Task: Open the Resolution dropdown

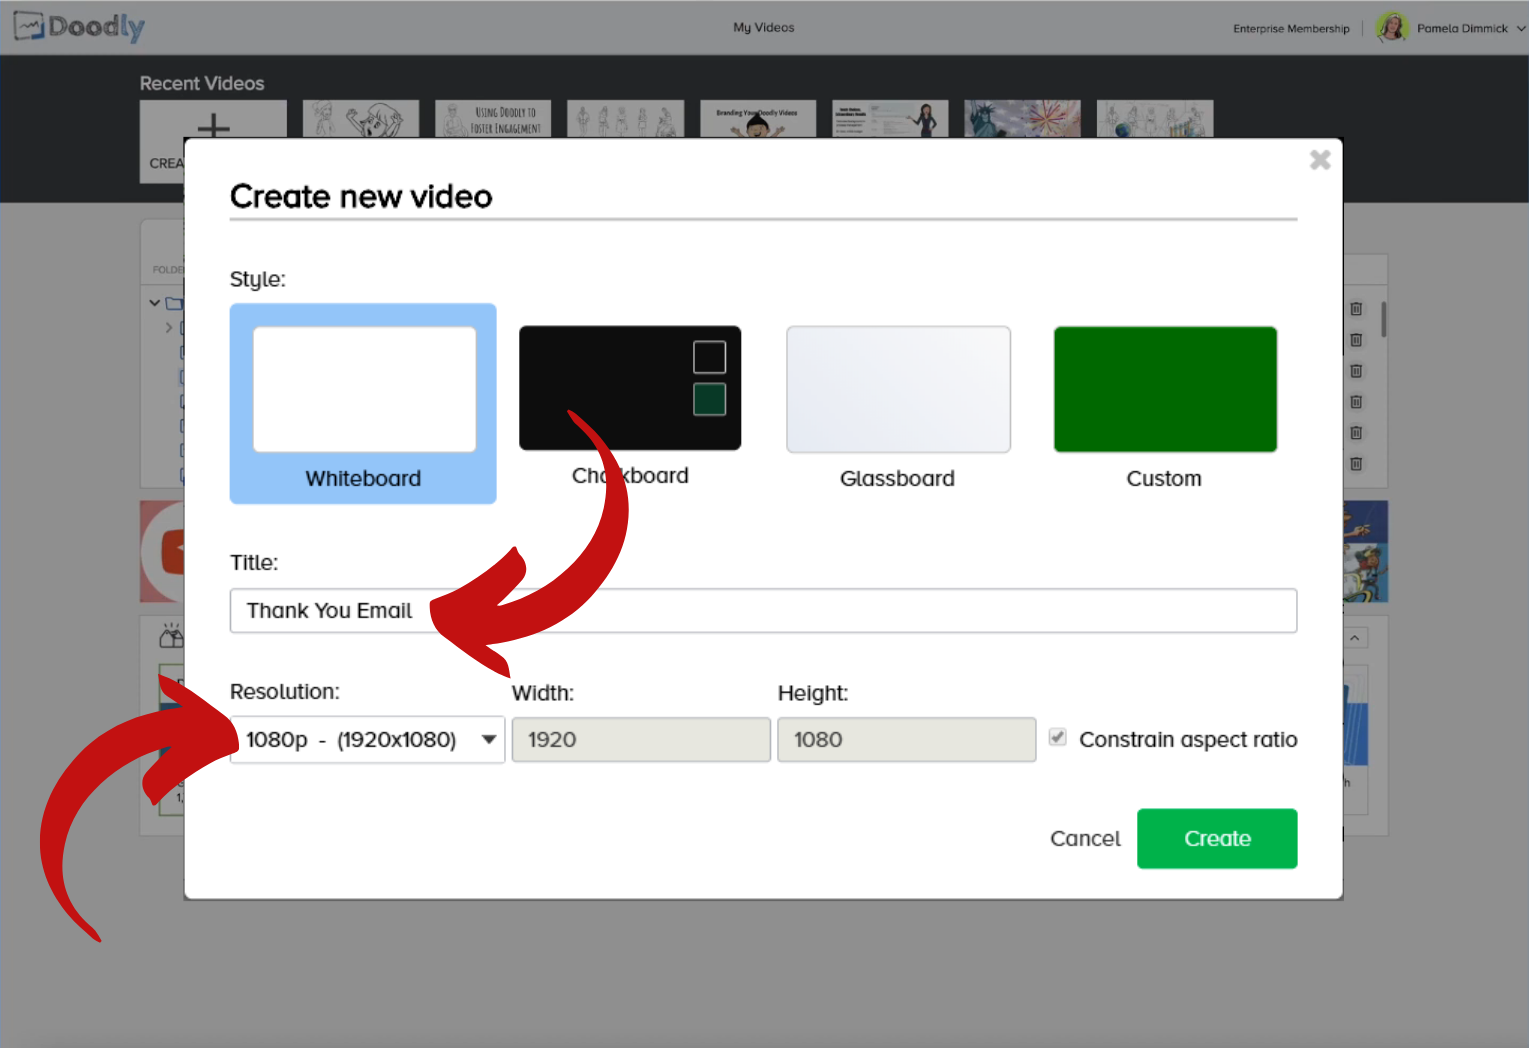Action: (367, 740)
